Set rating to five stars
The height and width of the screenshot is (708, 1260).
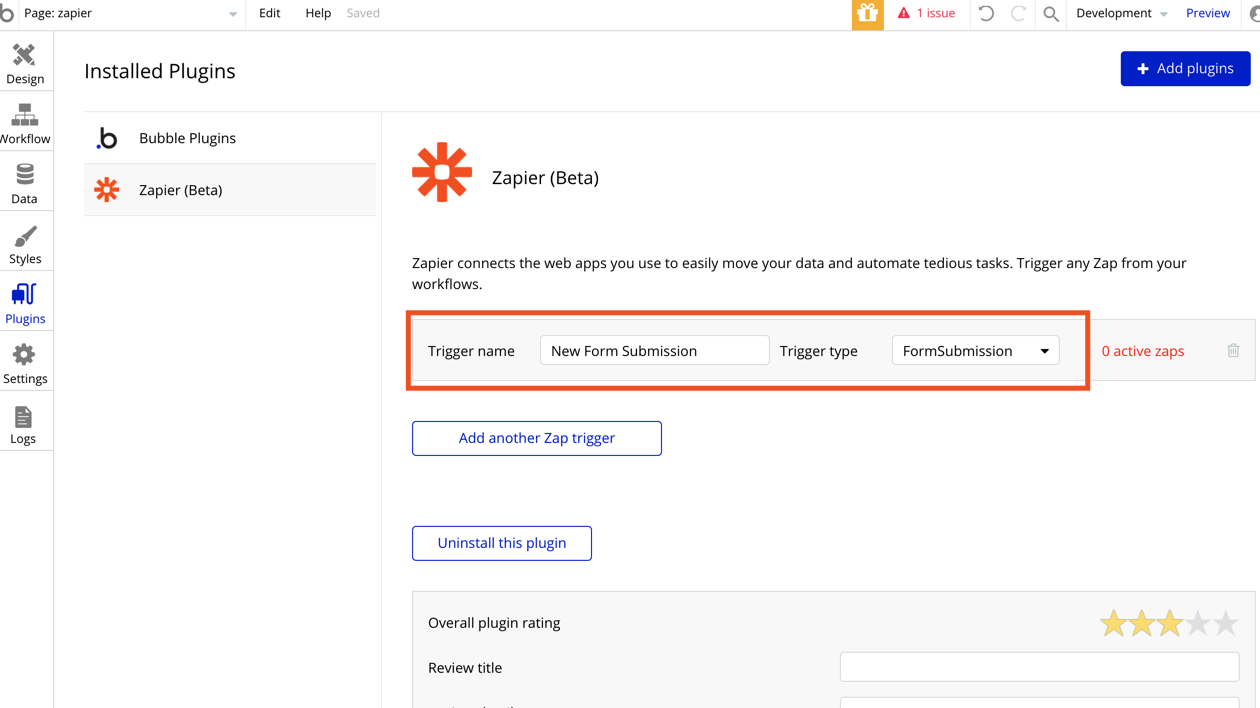[x=1225, y=624]
